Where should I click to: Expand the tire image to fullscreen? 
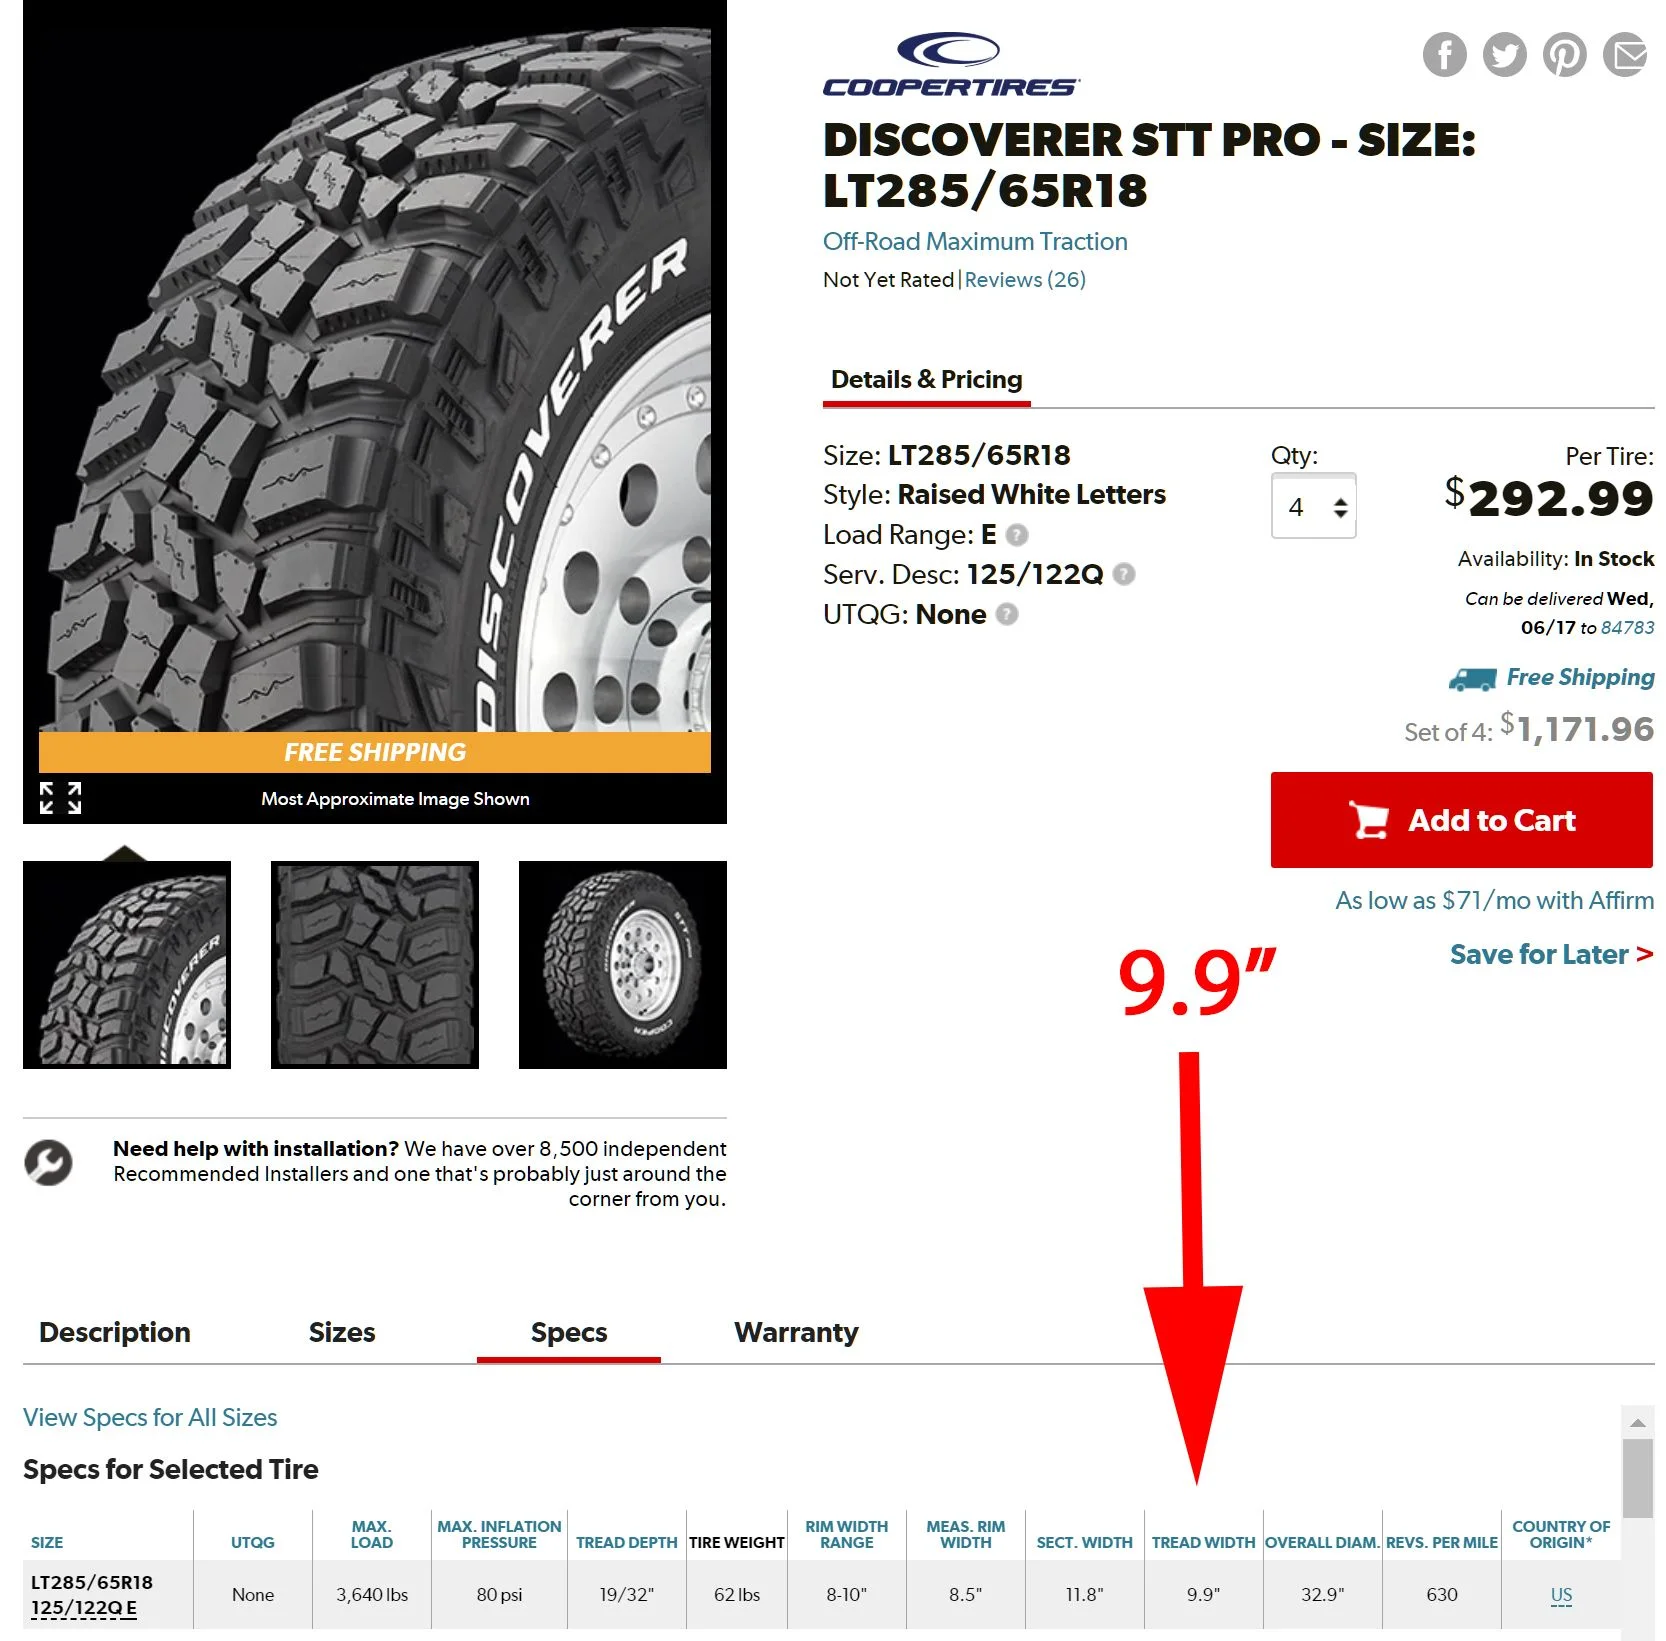tap(60, 798)
